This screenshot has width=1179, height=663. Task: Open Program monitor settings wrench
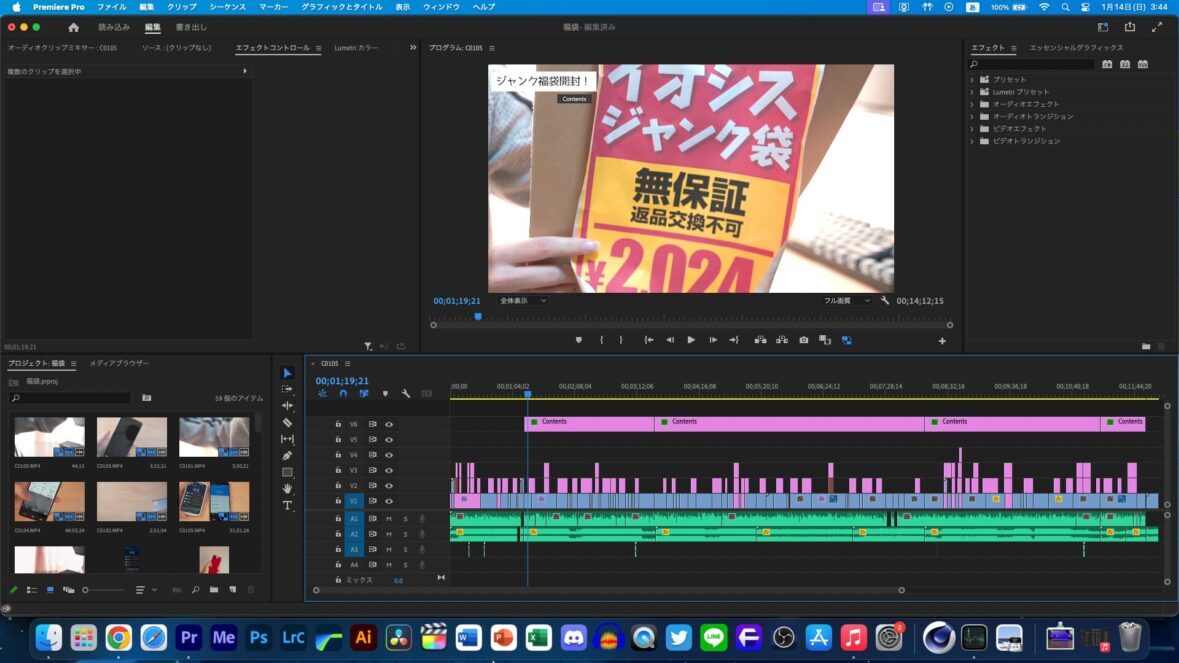pyautogui.click(x=885, y=301)
